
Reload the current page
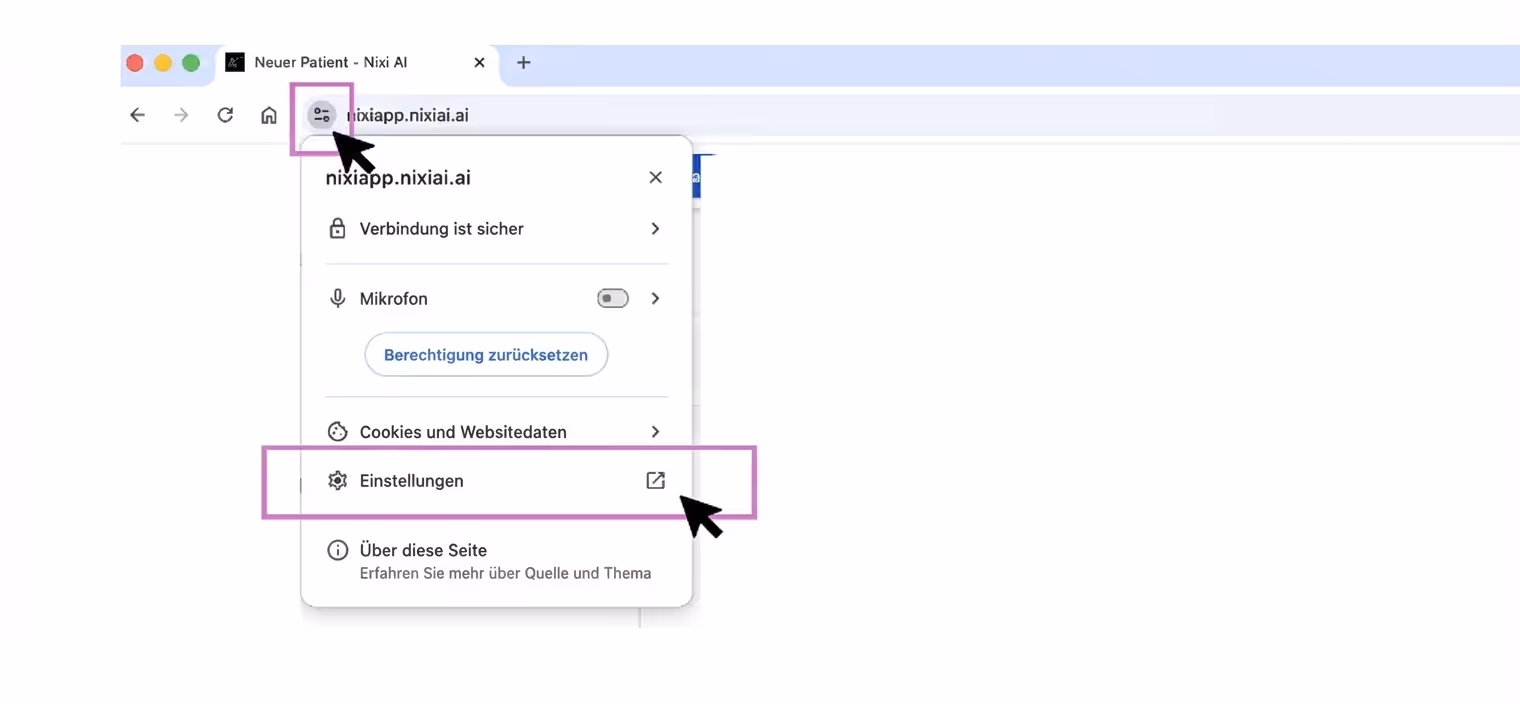point(224,114)
